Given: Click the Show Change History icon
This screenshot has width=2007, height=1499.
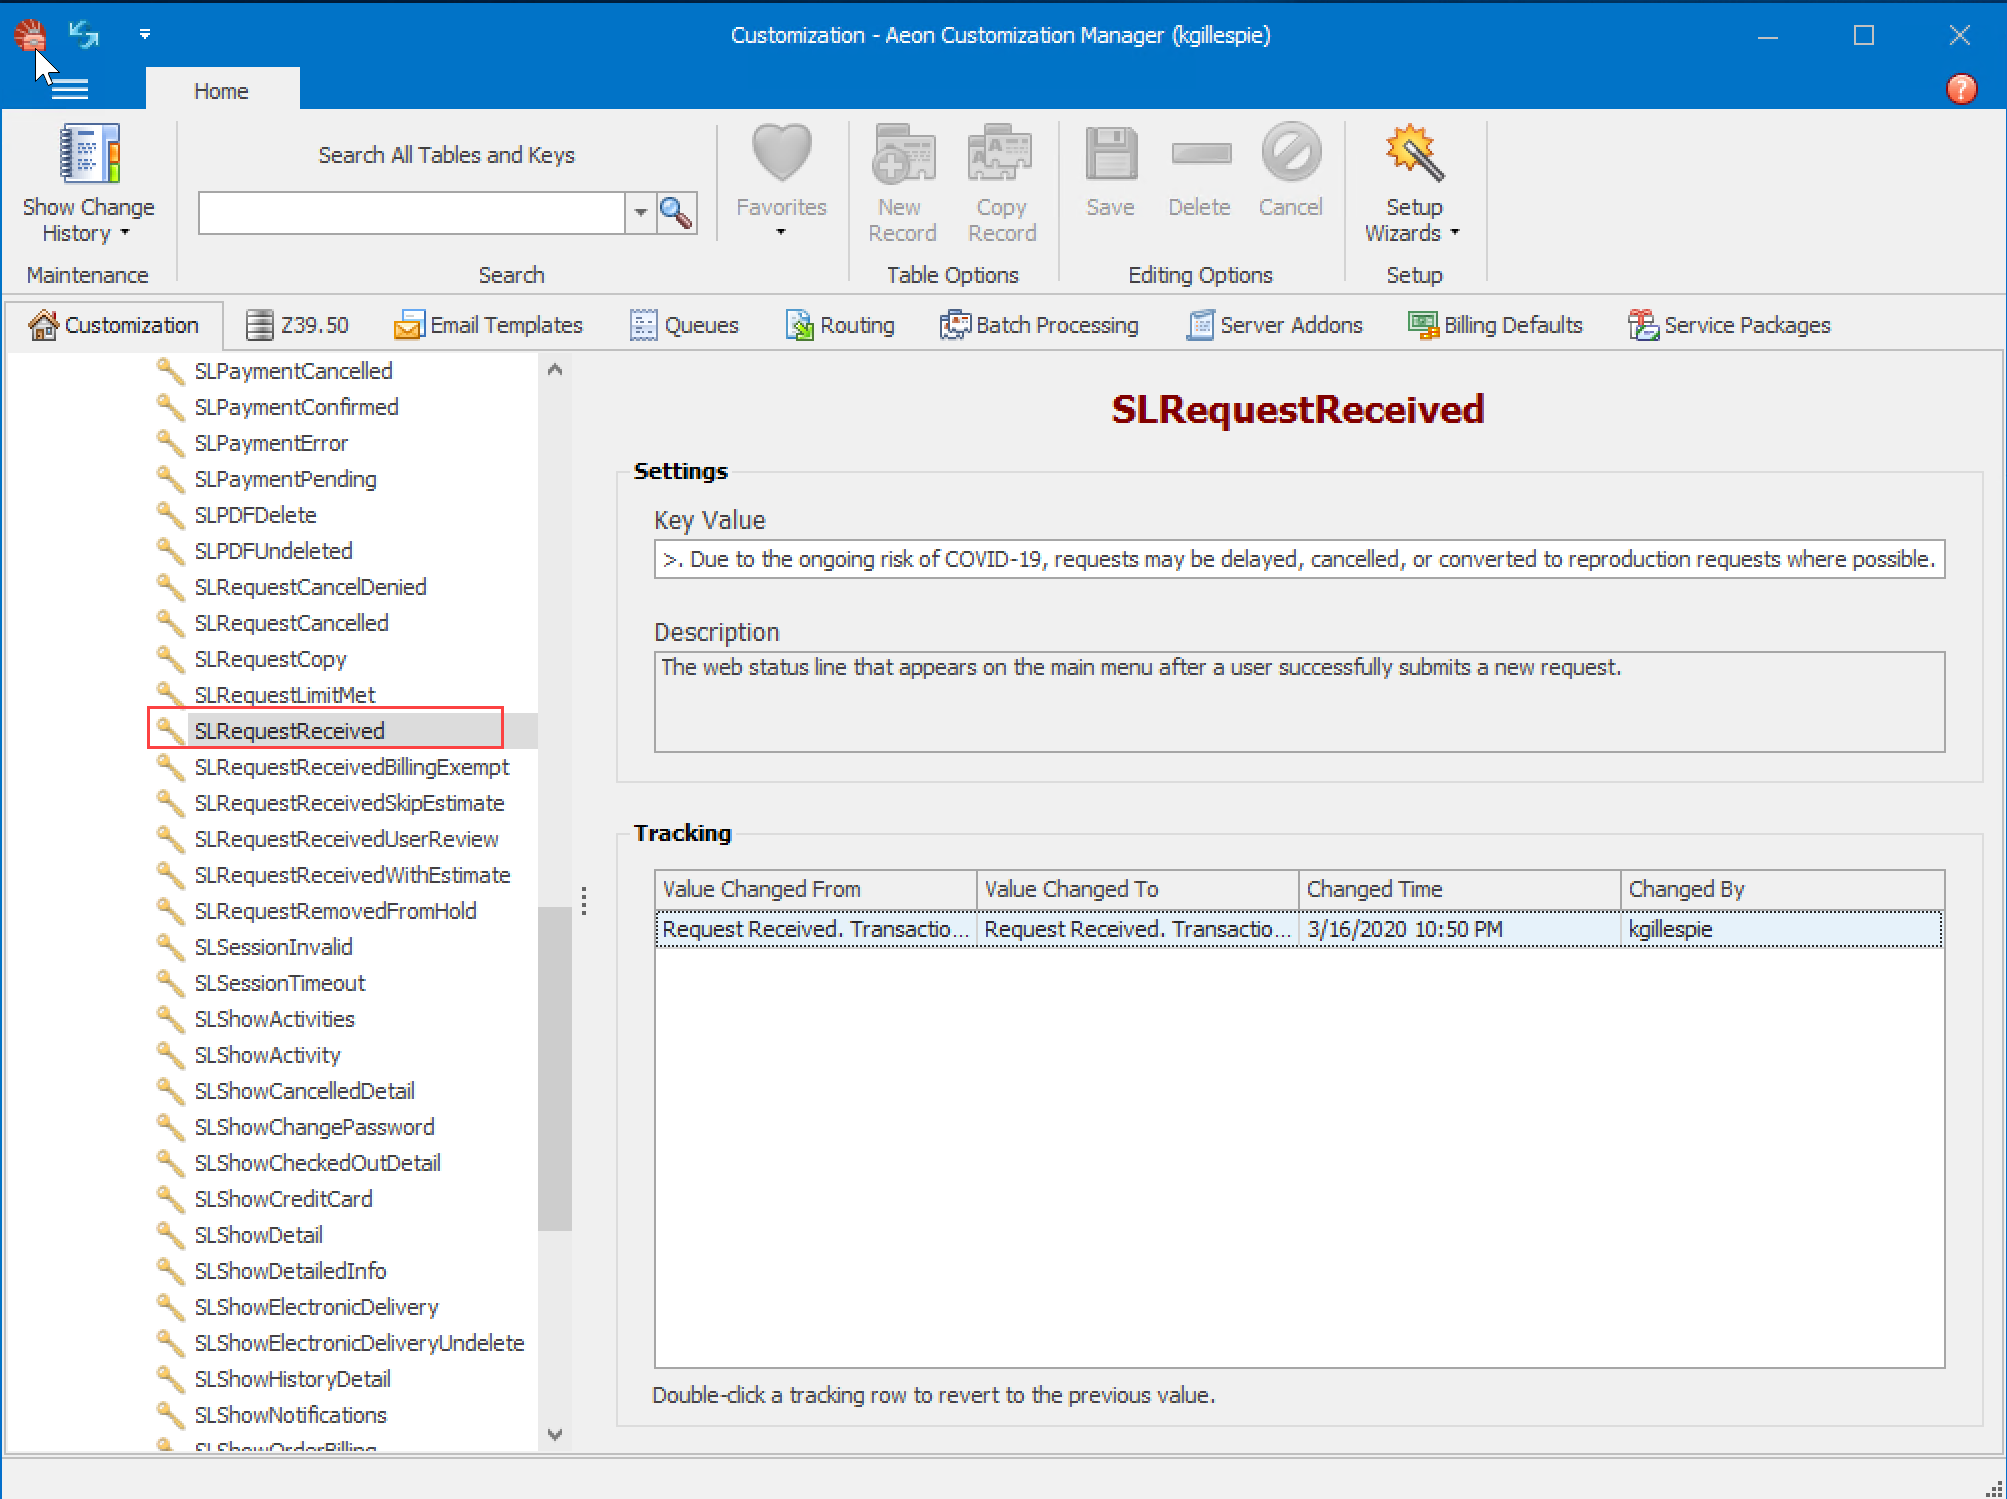Looking at the screenshot, I should [x=88, y=153].
